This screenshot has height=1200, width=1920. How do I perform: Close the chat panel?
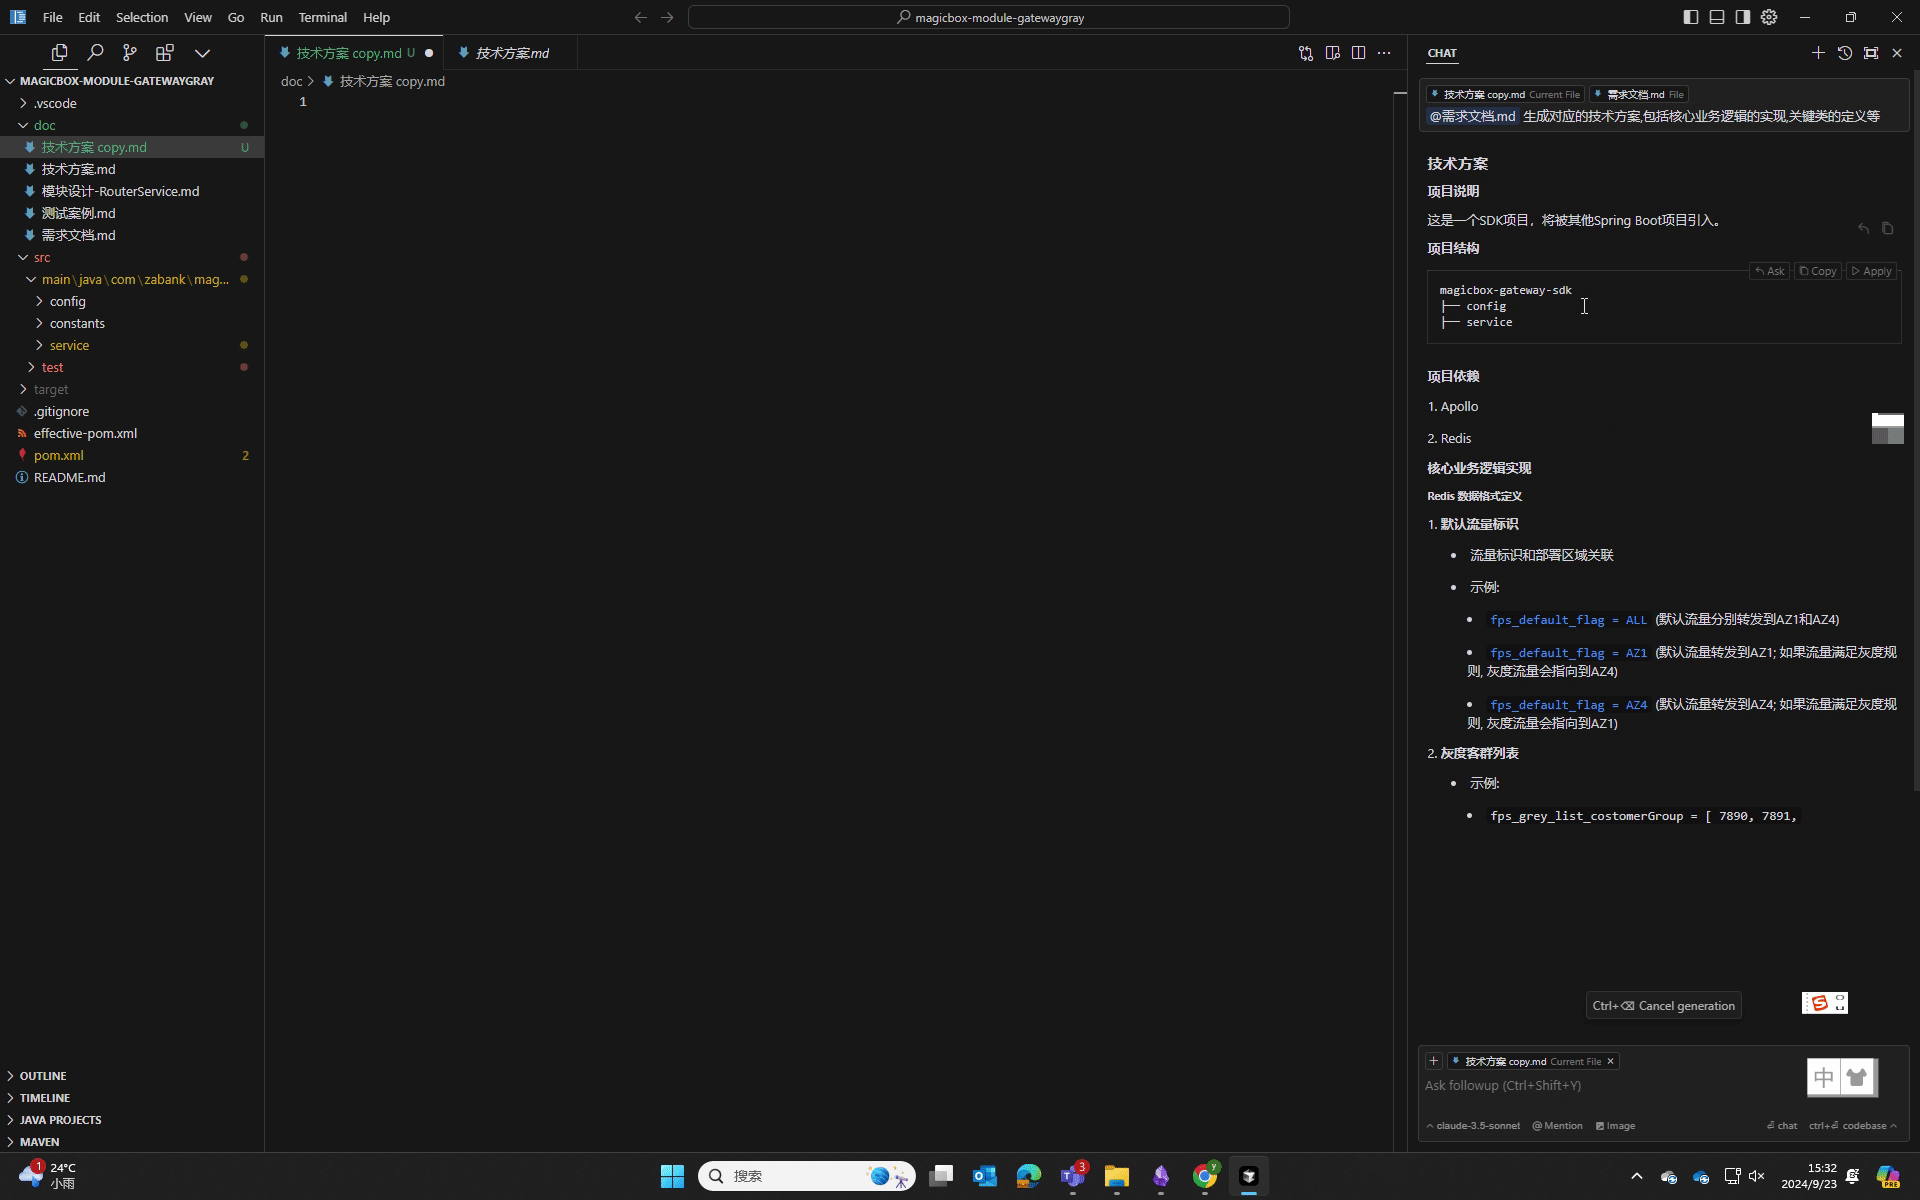pyautogui.click(x=1897, y=53)
